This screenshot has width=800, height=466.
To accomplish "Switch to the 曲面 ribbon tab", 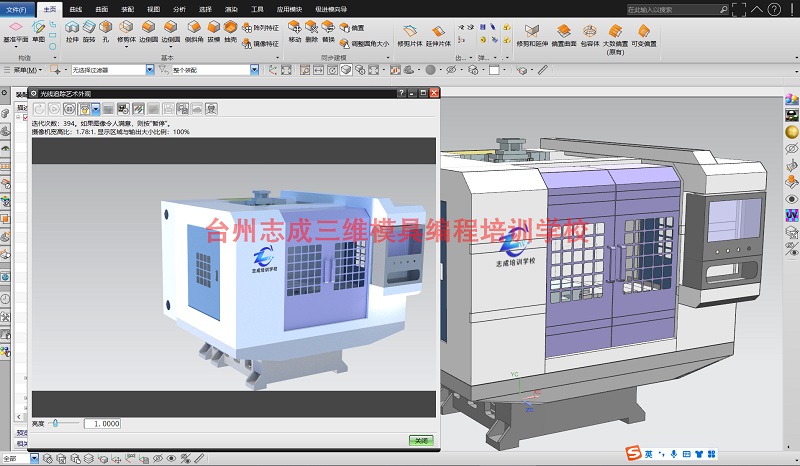I will pyautogui.click(x=102, y=10).
